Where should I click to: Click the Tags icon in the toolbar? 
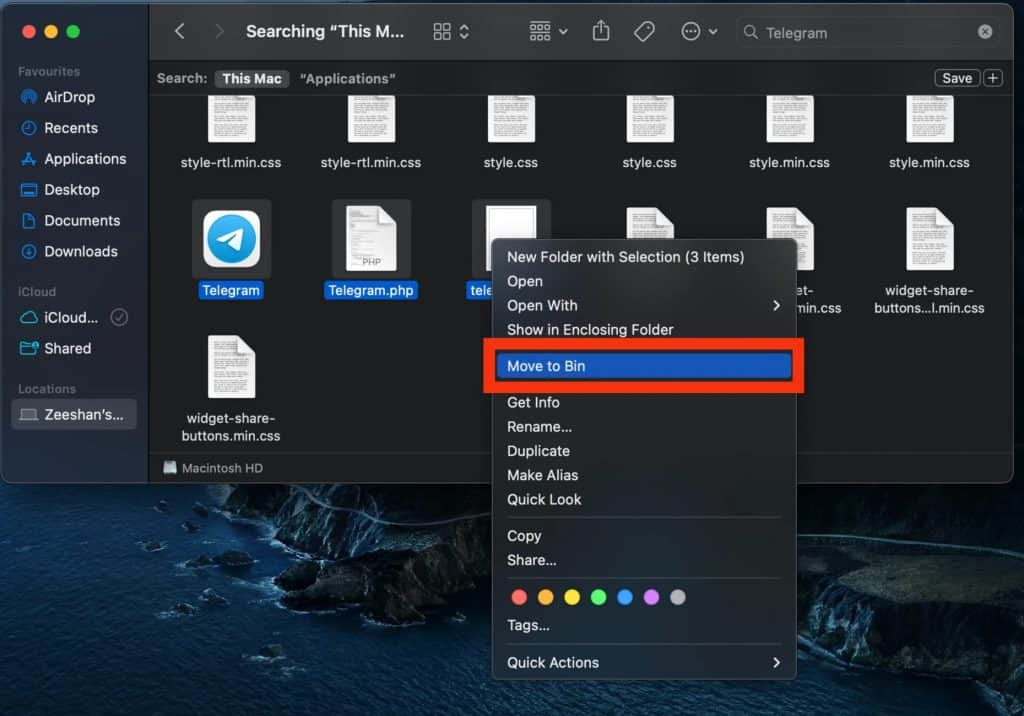(x=644, y=31)
